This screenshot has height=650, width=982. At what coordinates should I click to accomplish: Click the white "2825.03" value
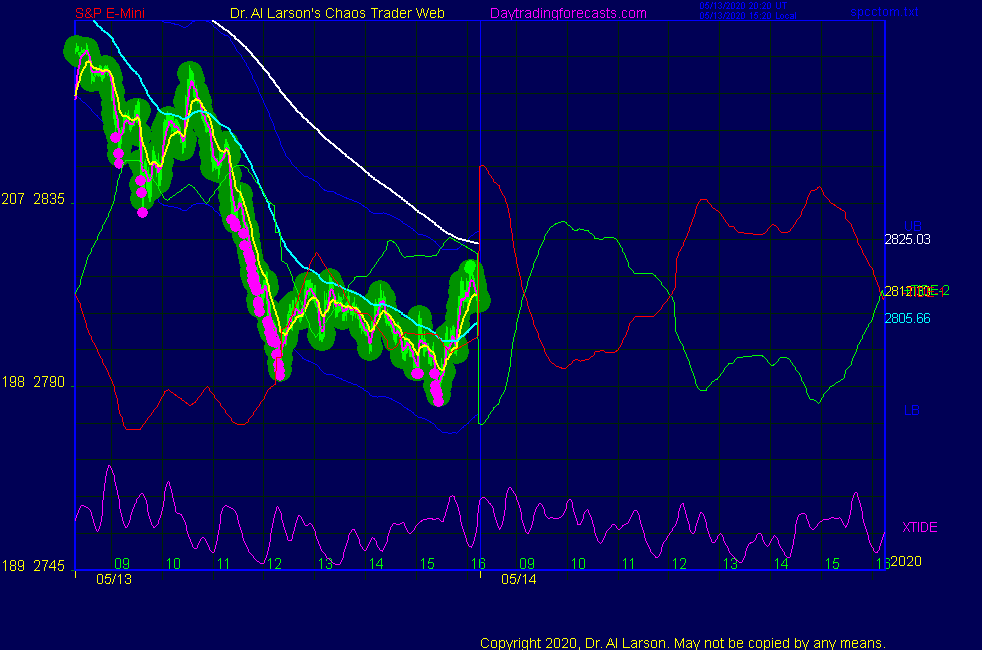tap(907, 239)
